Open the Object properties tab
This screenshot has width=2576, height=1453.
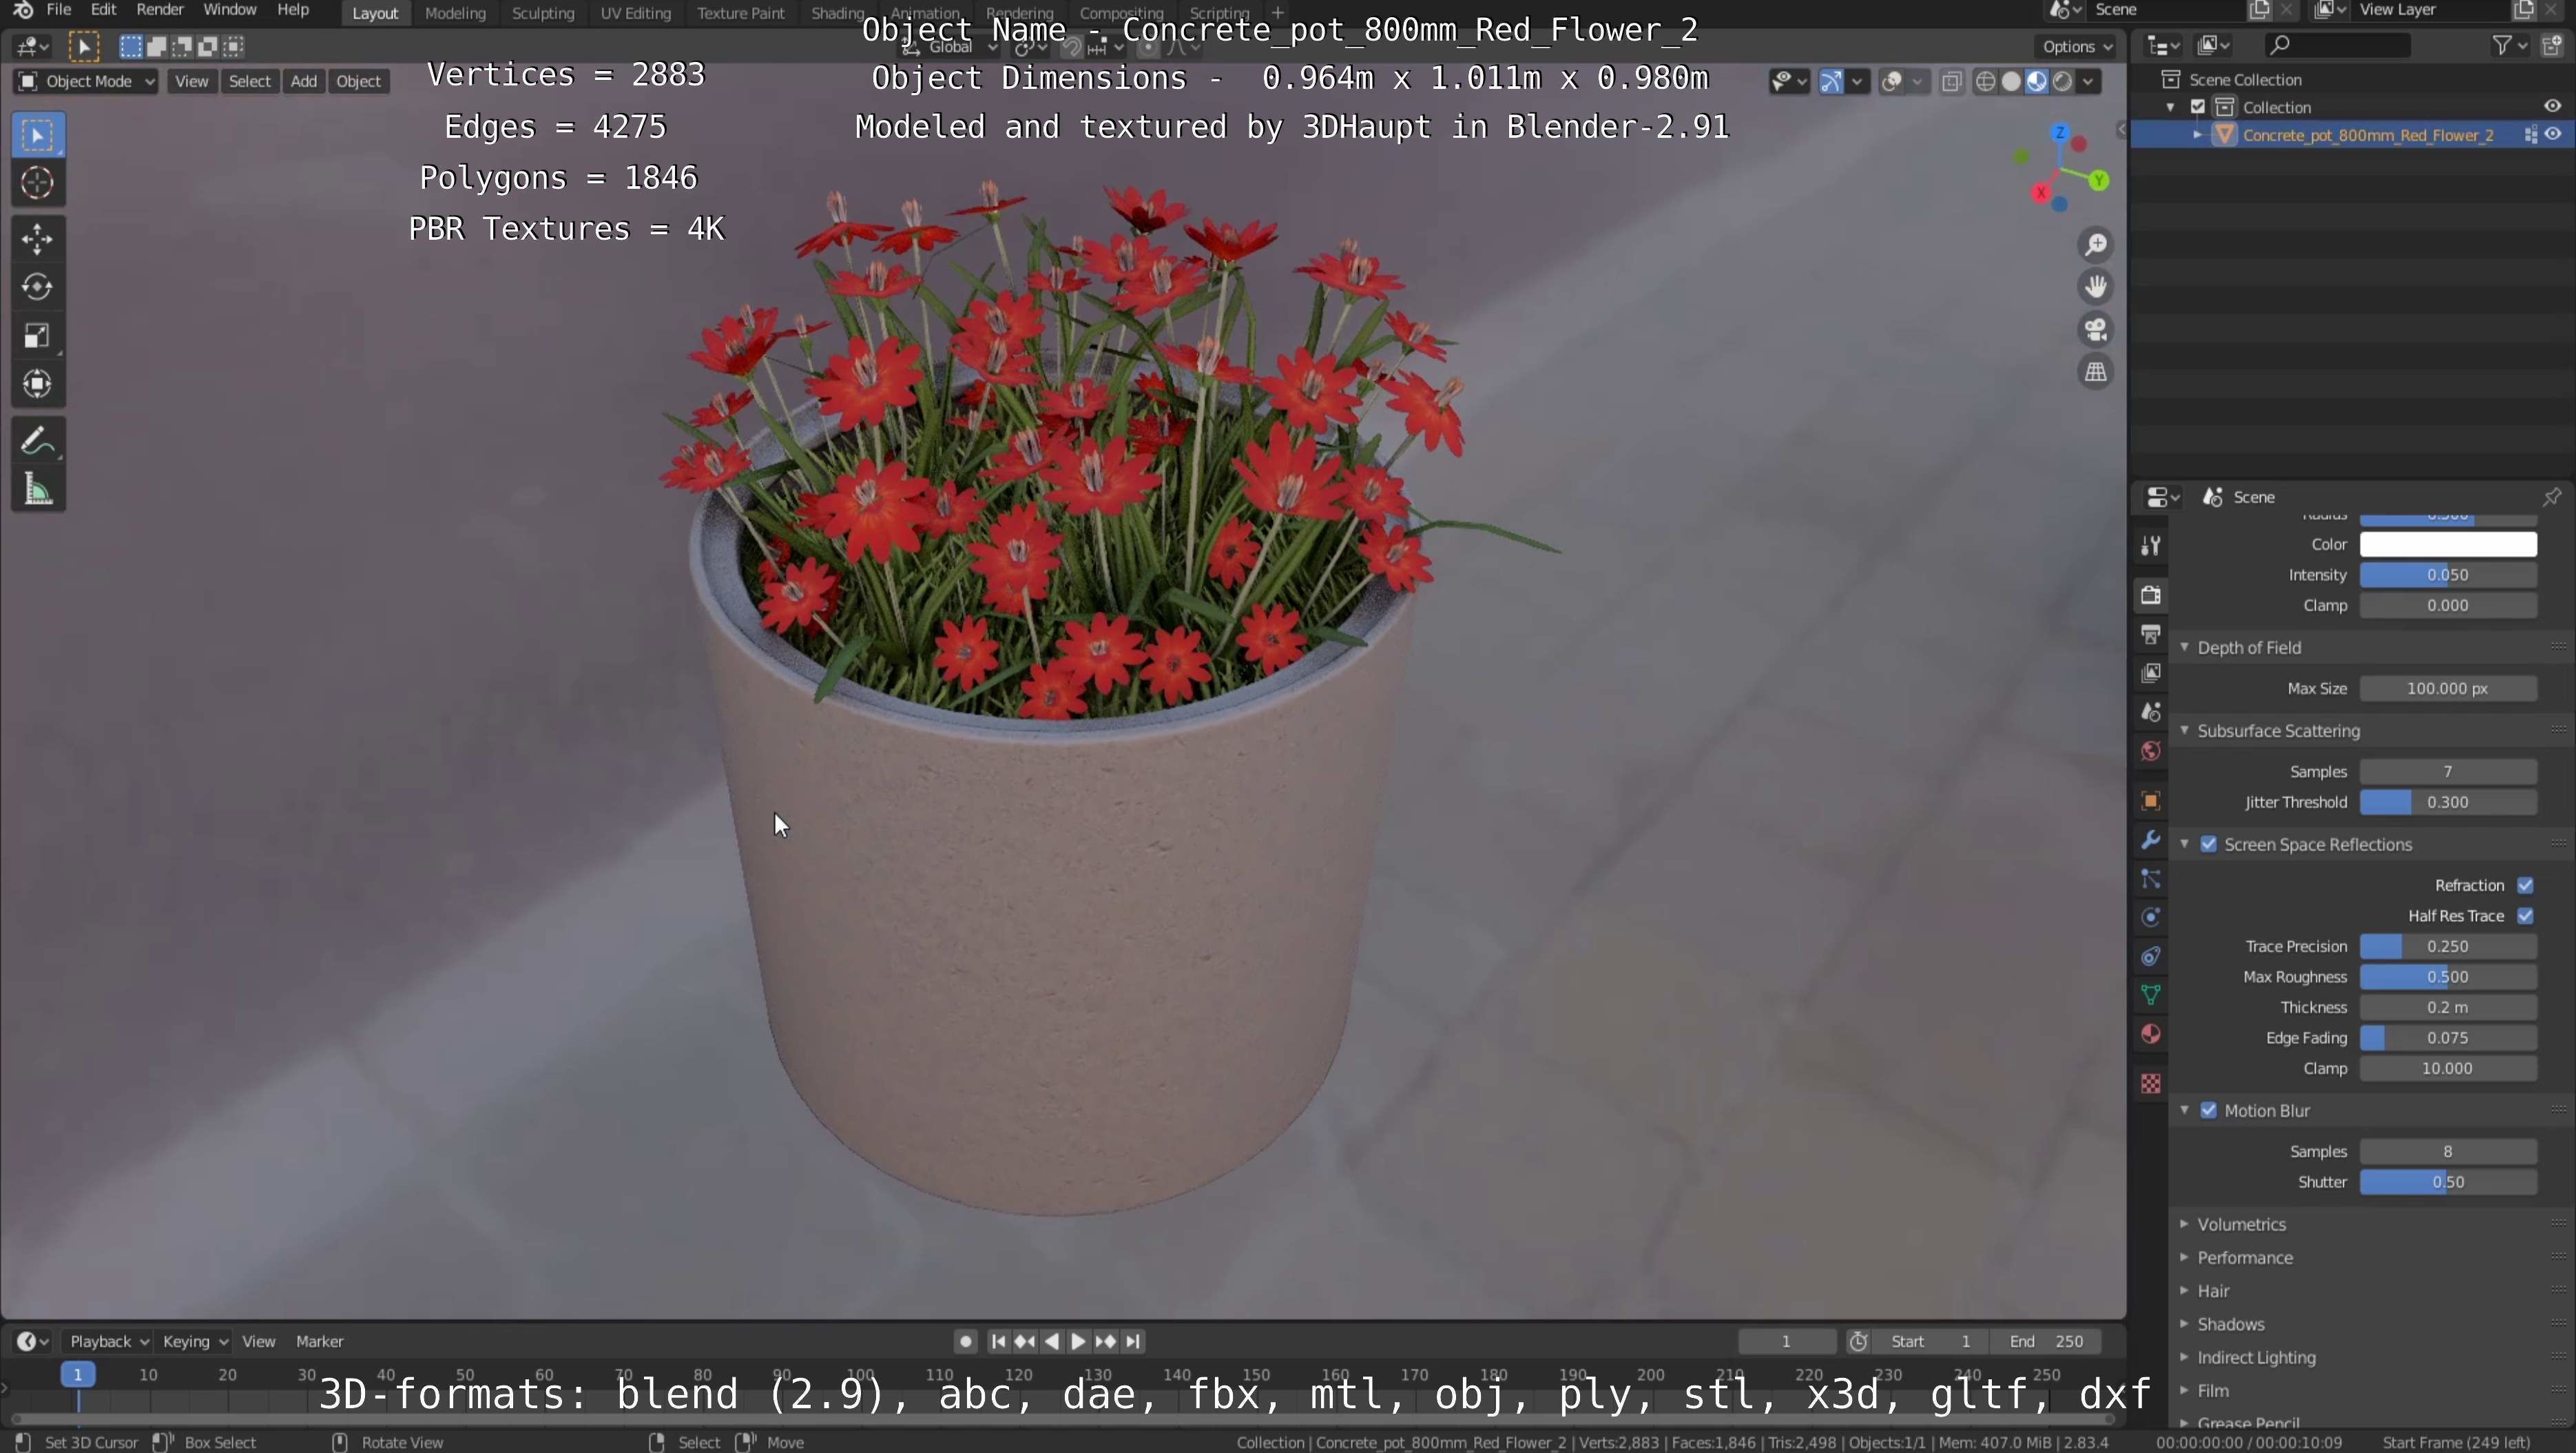coord(2150,801)
